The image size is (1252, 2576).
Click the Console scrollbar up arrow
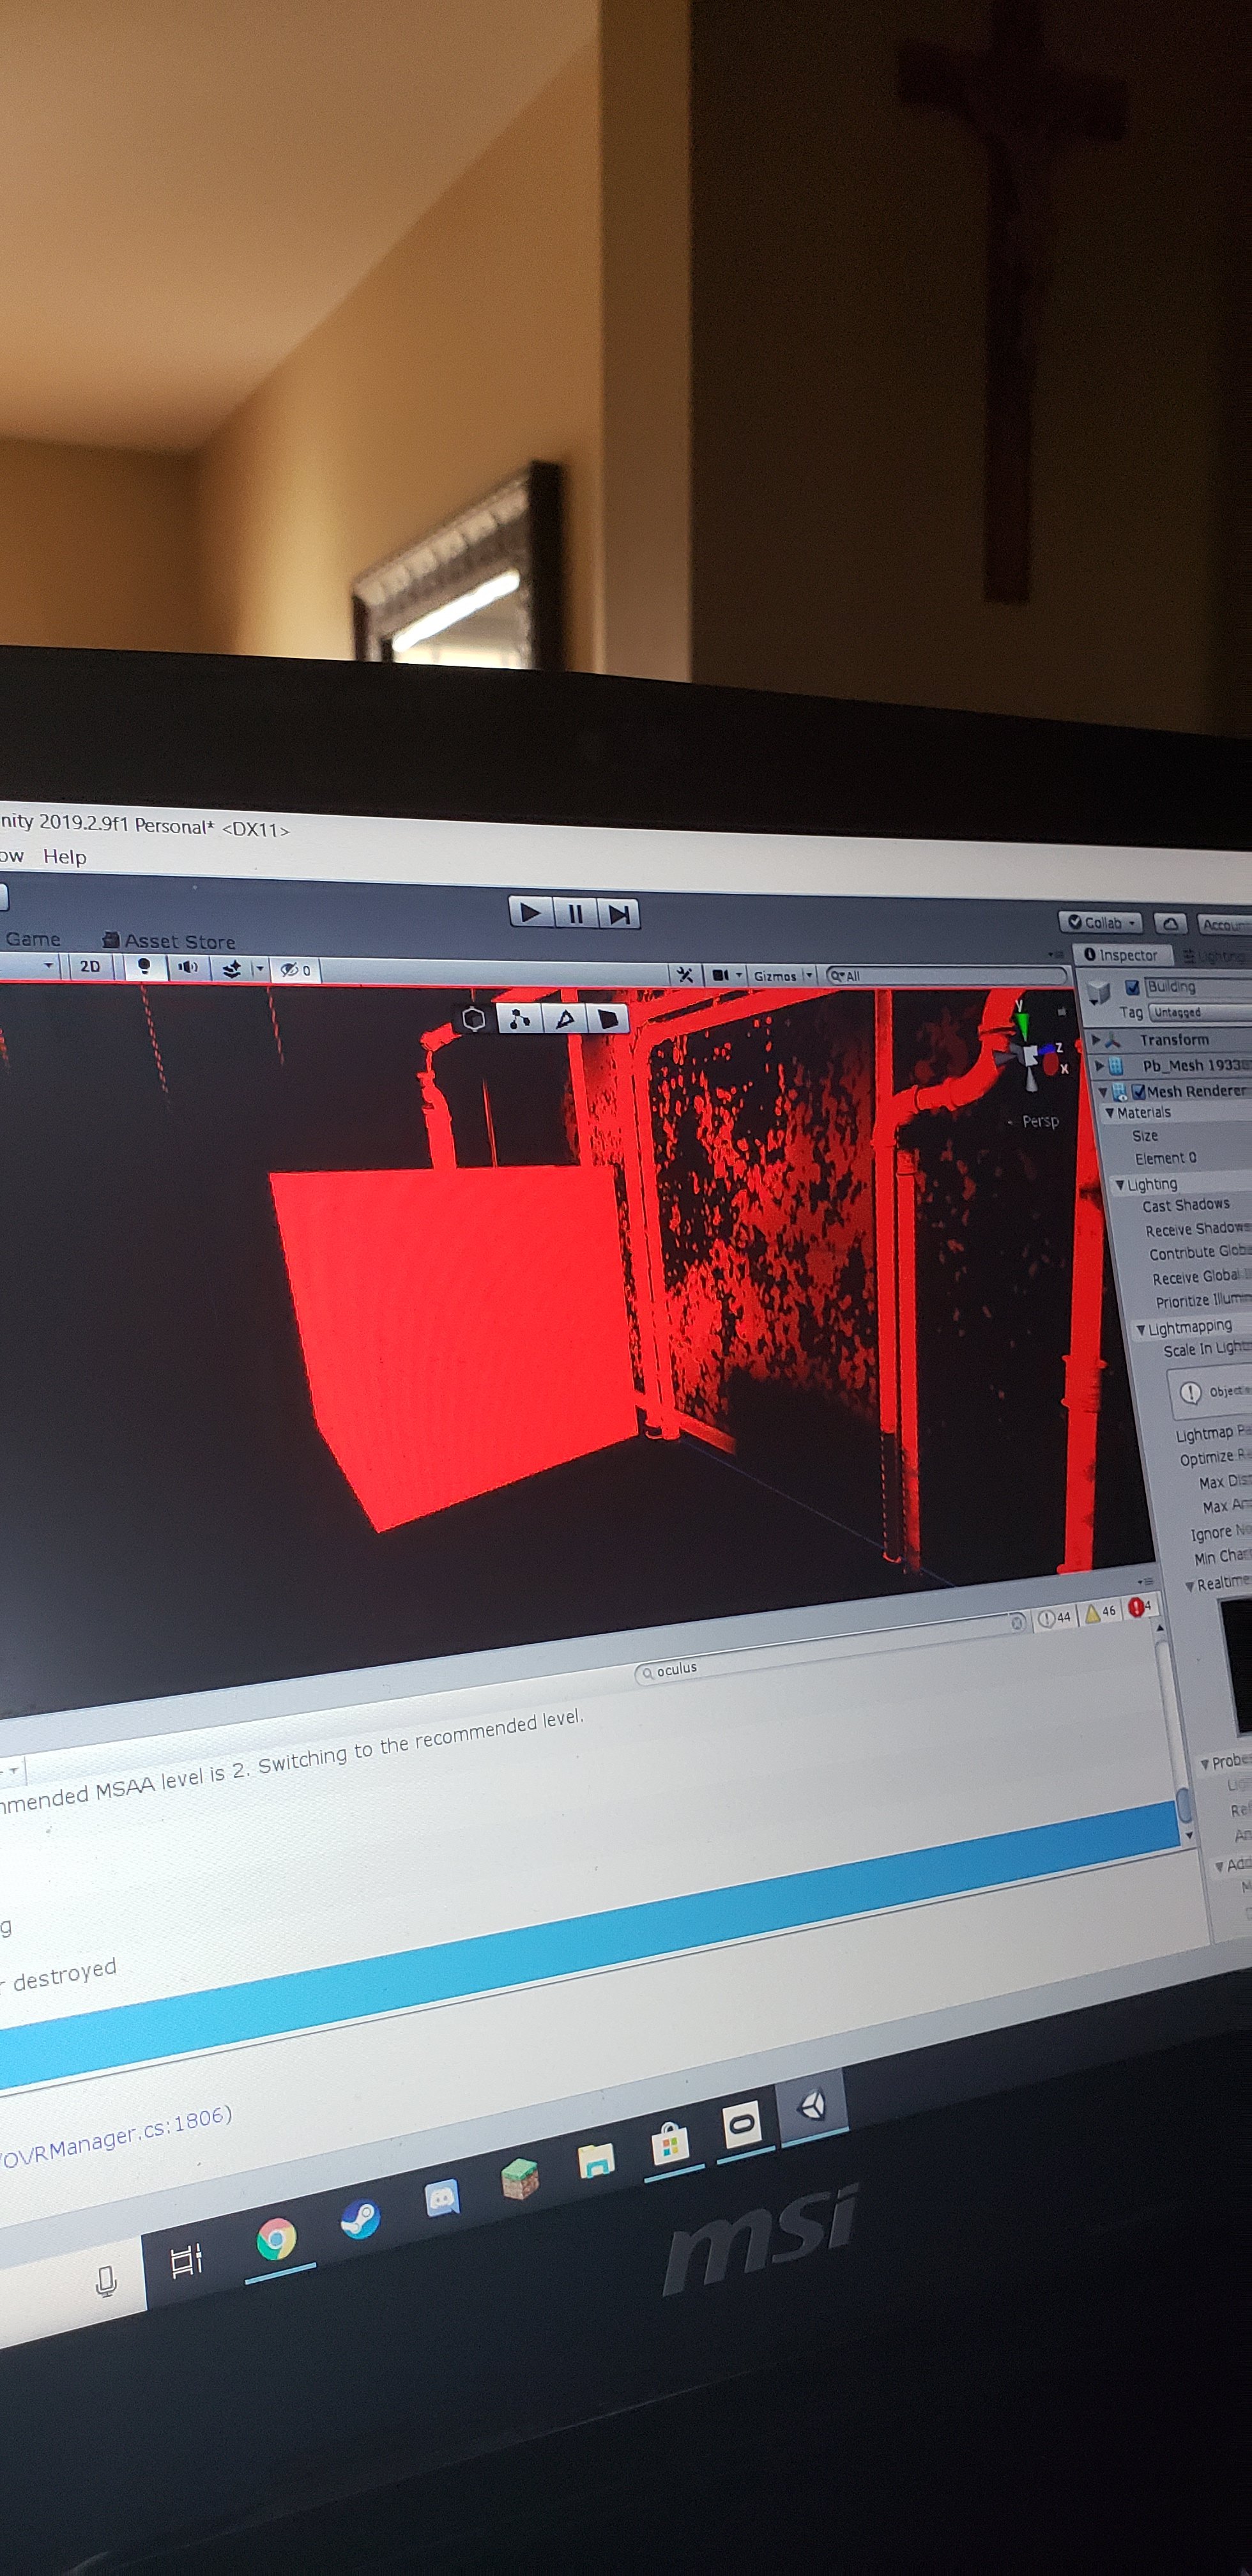[x=1160, y=1628]
